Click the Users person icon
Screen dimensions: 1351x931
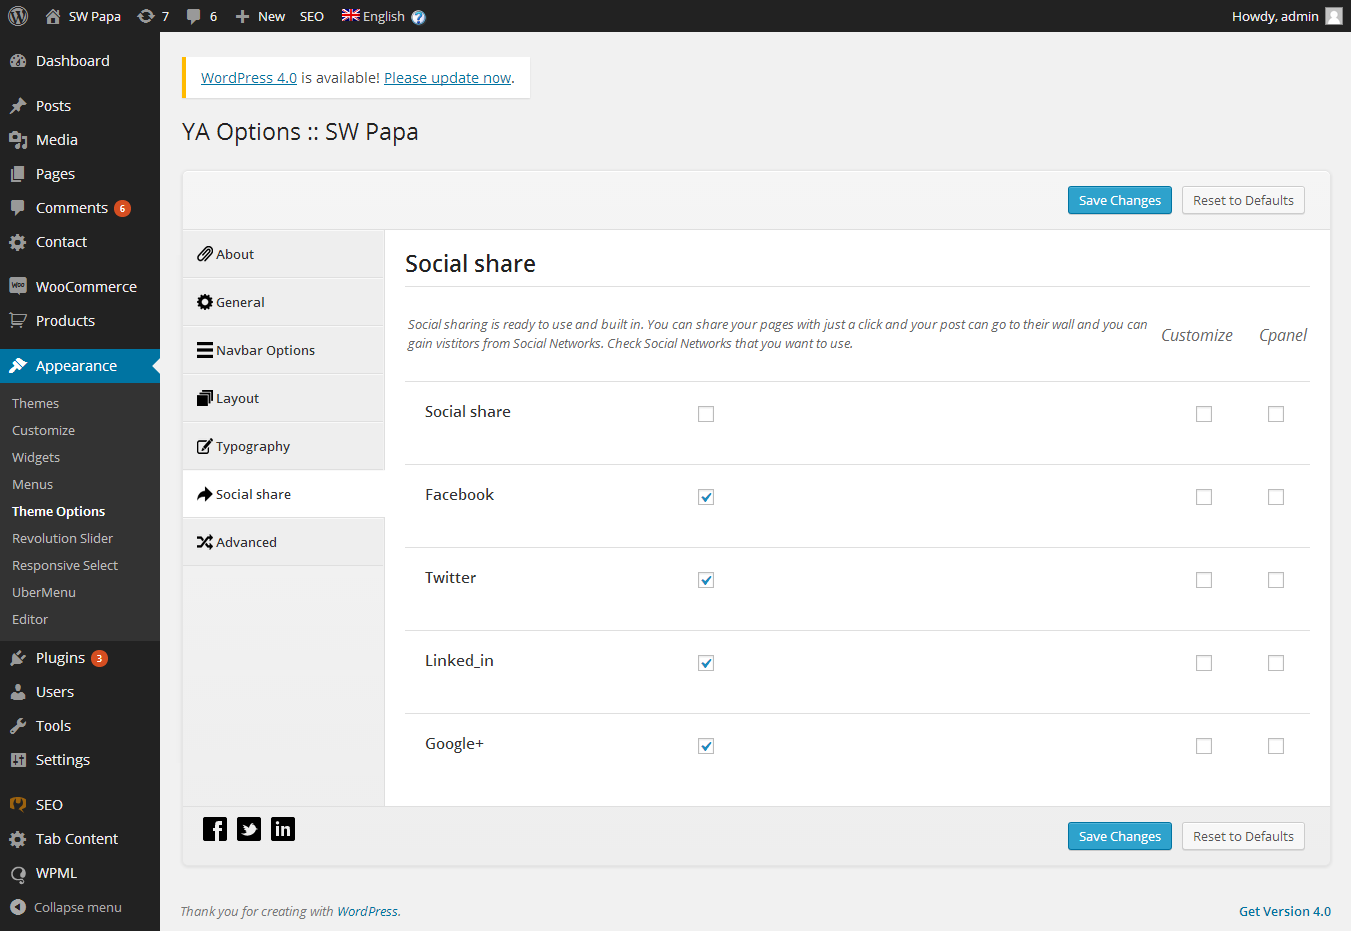pos(18,692)
